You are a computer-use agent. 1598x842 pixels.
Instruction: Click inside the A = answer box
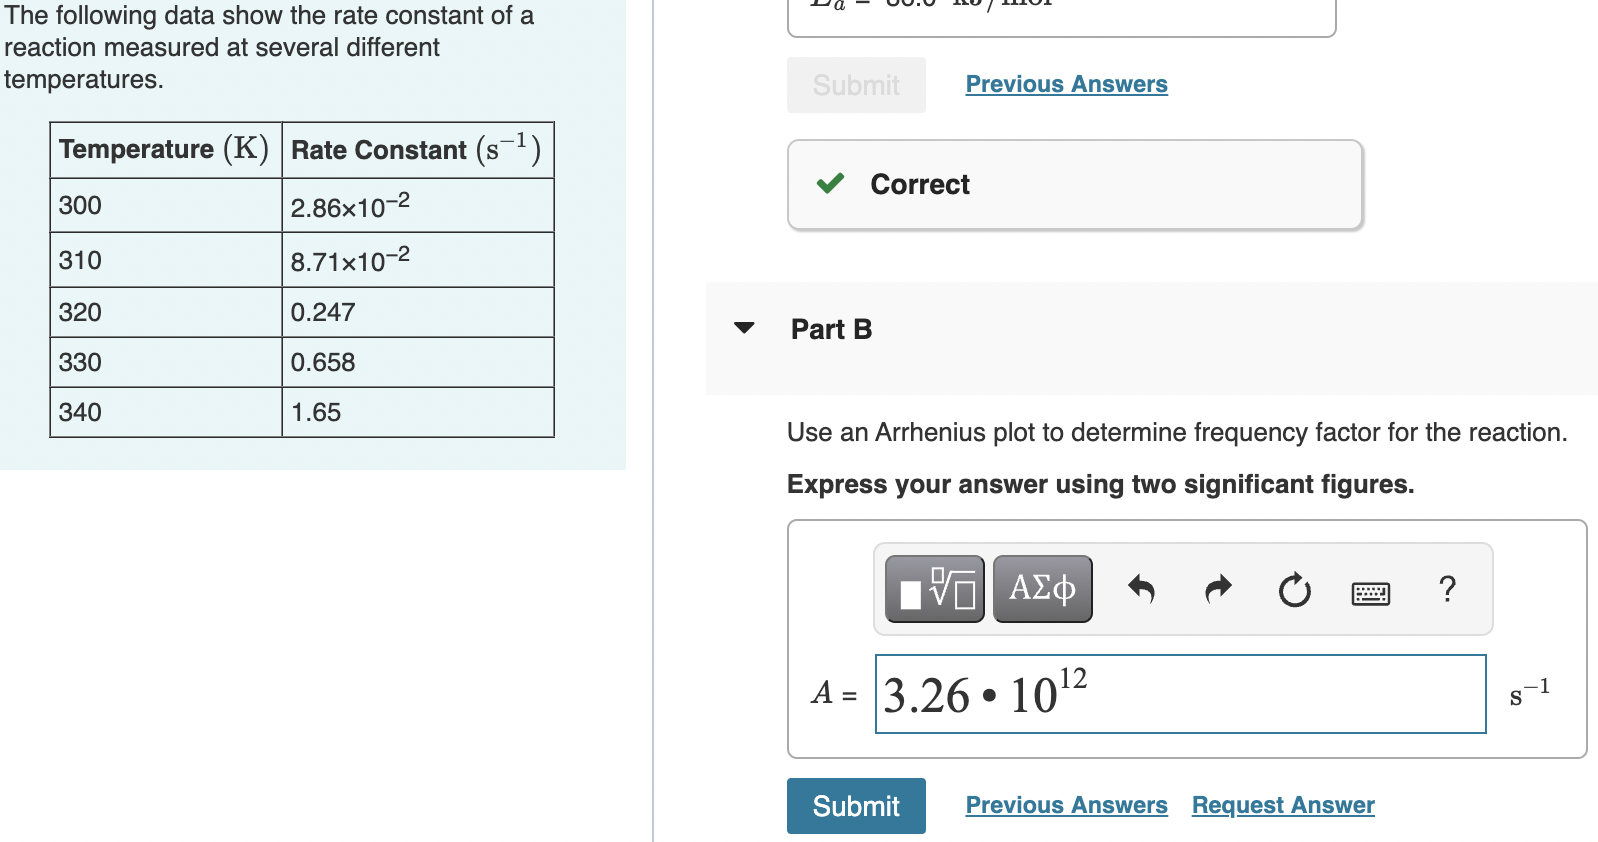(x=1180, y=693)
